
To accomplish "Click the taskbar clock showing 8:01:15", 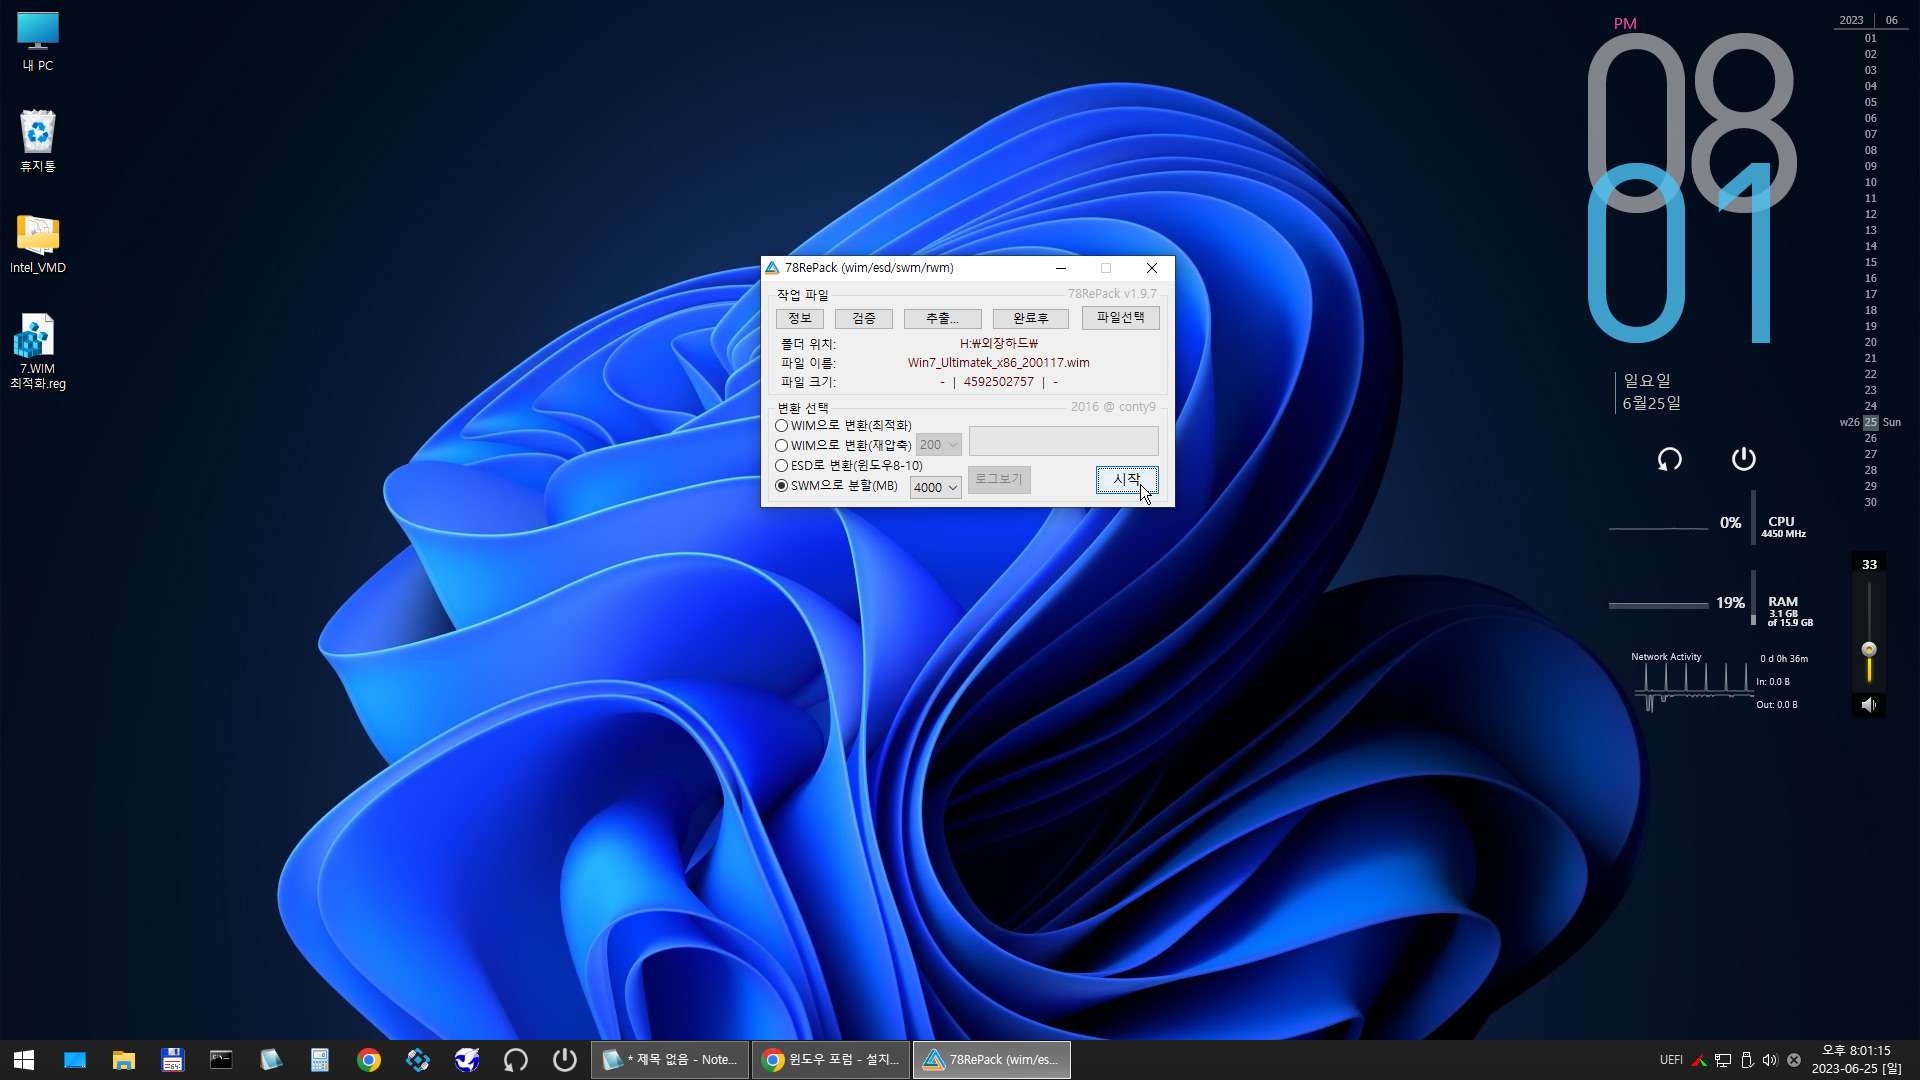I will pyautogui.click(x=1857, y=1060).
